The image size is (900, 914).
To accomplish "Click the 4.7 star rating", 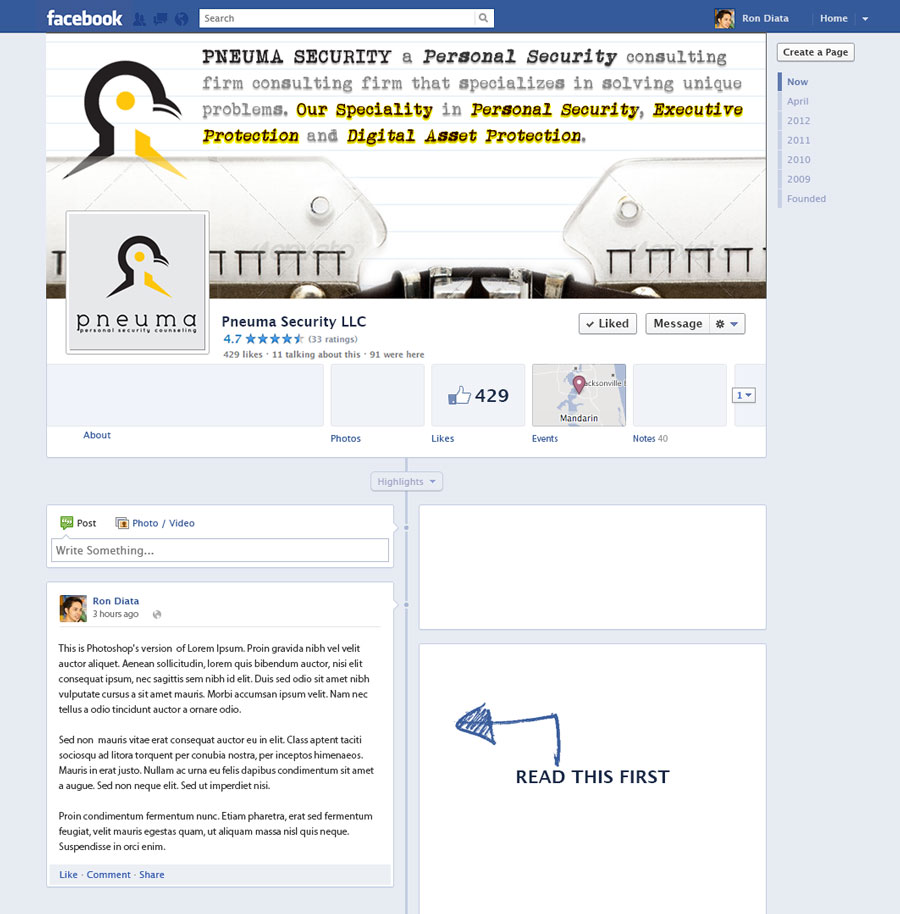I will pos(263,339).
